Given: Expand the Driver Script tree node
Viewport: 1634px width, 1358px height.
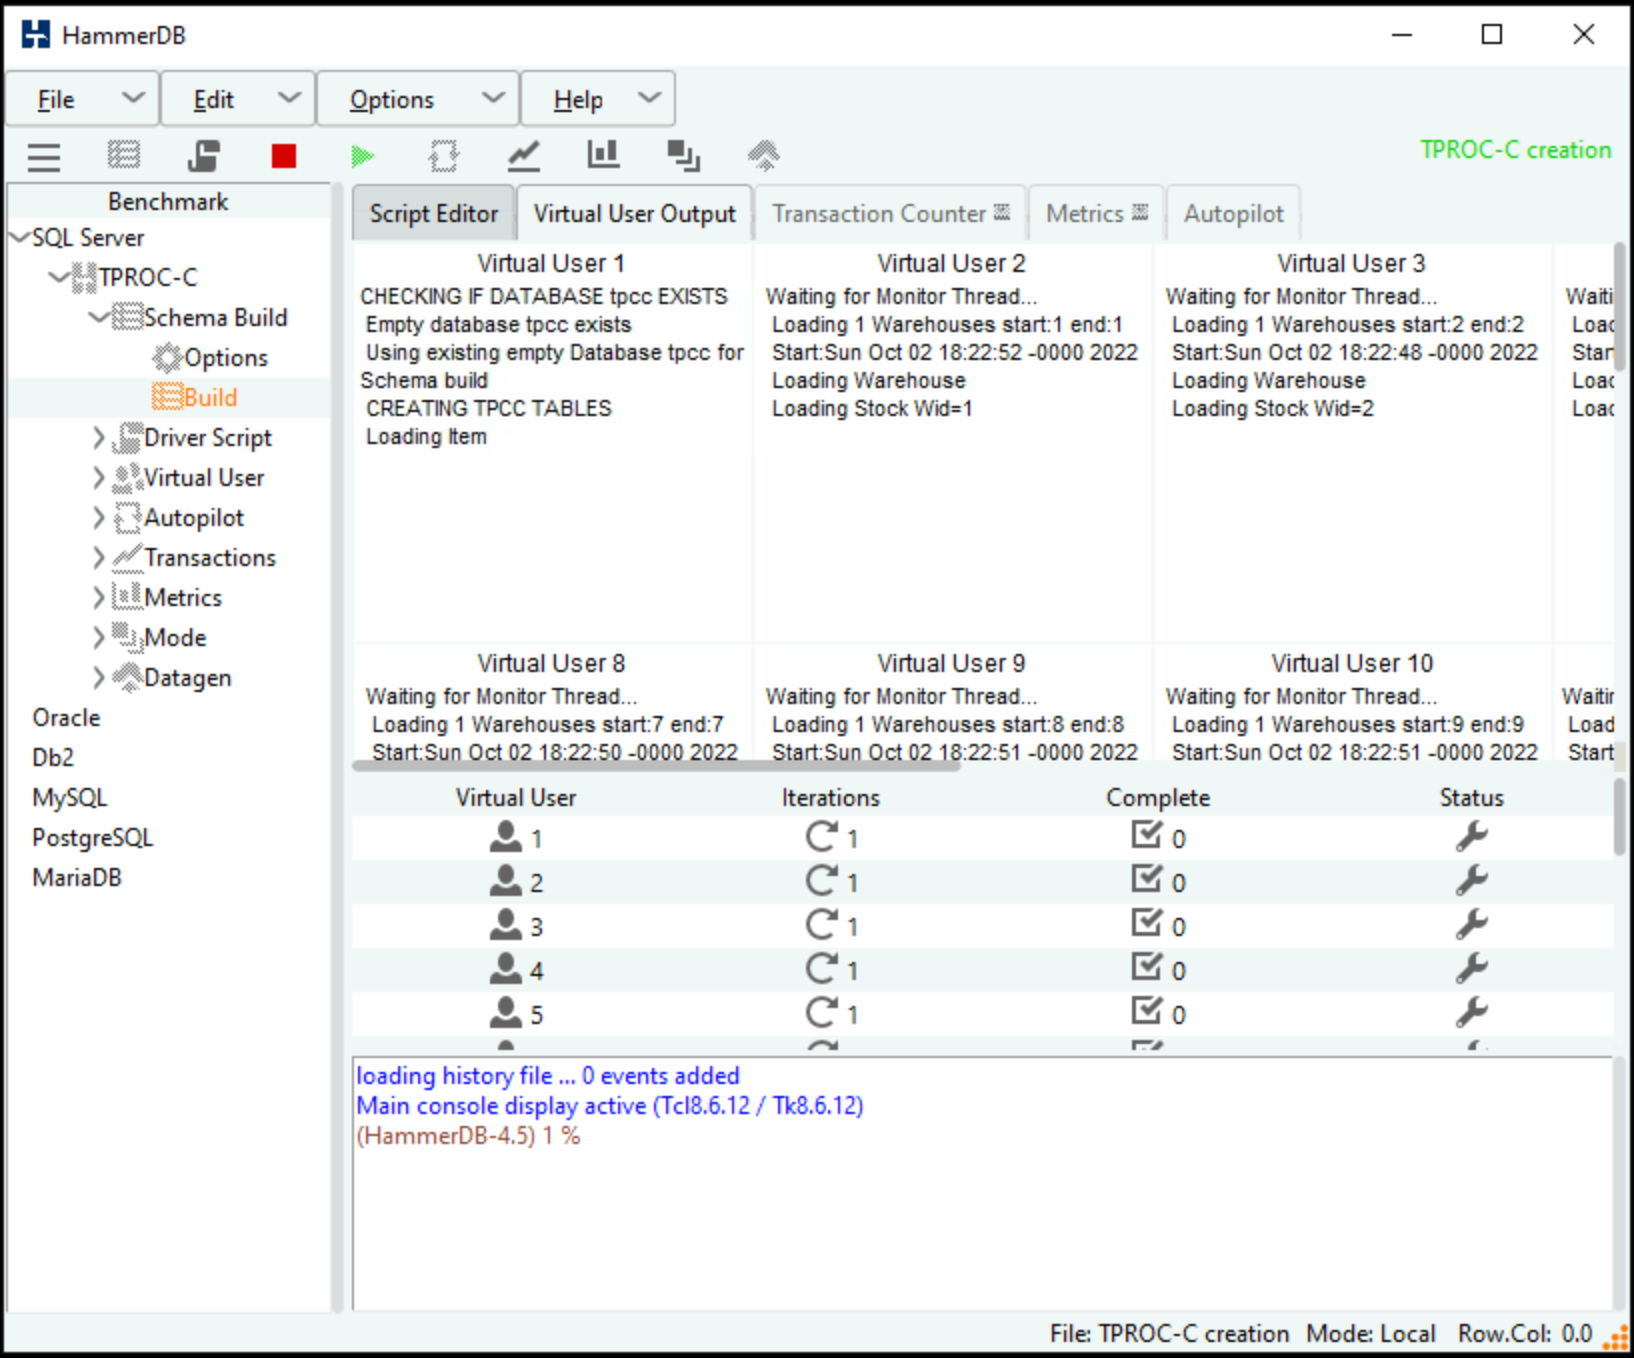Looking at the screenshot, I should [x=98, y=438].
